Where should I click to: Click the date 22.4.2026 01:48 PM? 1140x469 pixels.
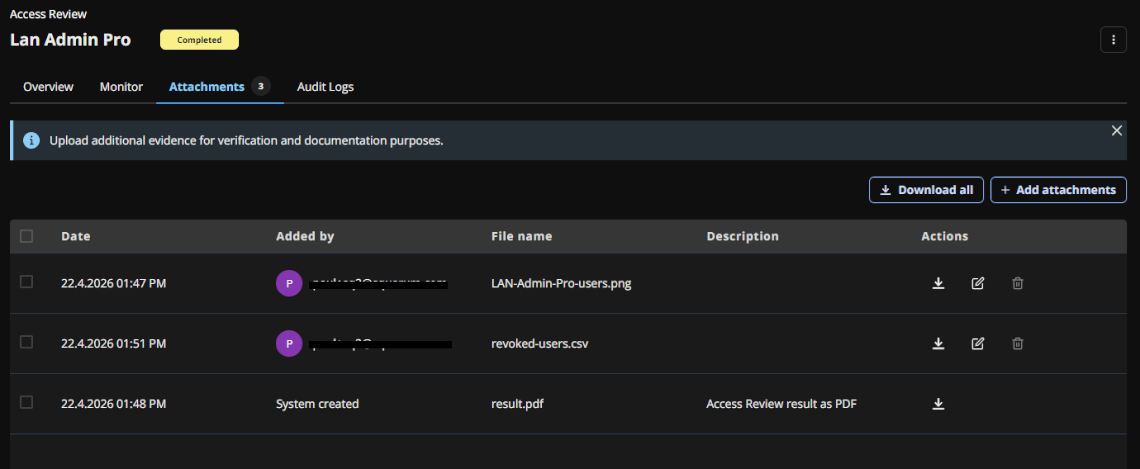pos(113,404)
